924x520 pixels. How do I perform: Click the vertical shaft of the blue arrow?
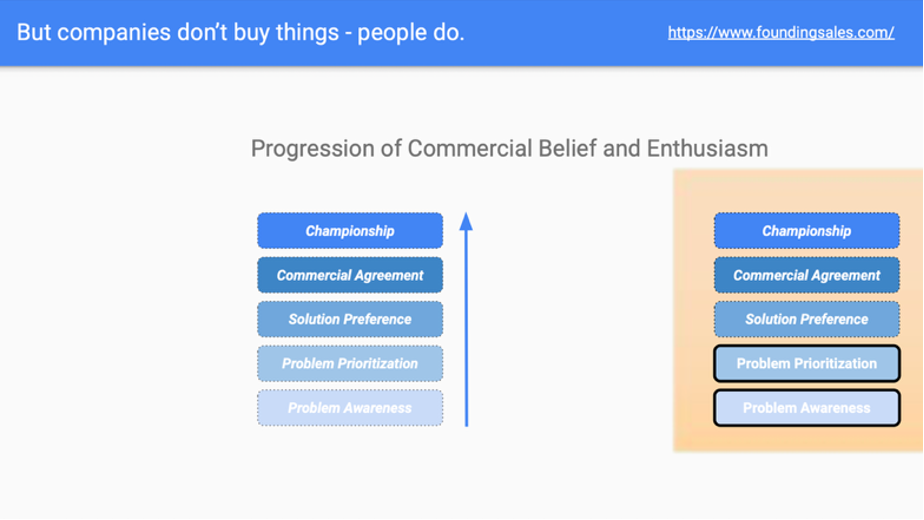466,330
